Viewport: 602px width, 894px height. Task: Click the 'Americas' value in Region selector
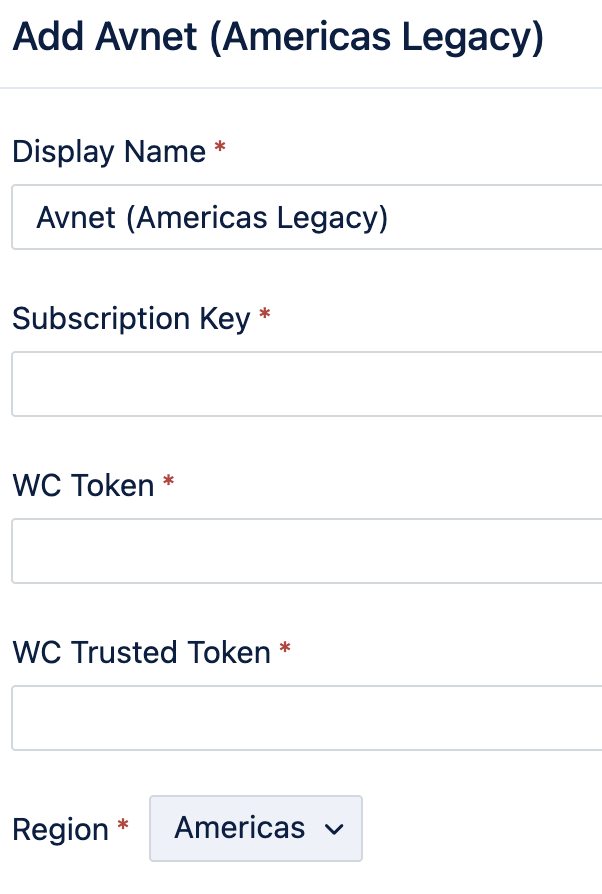(x=239, y=828)
